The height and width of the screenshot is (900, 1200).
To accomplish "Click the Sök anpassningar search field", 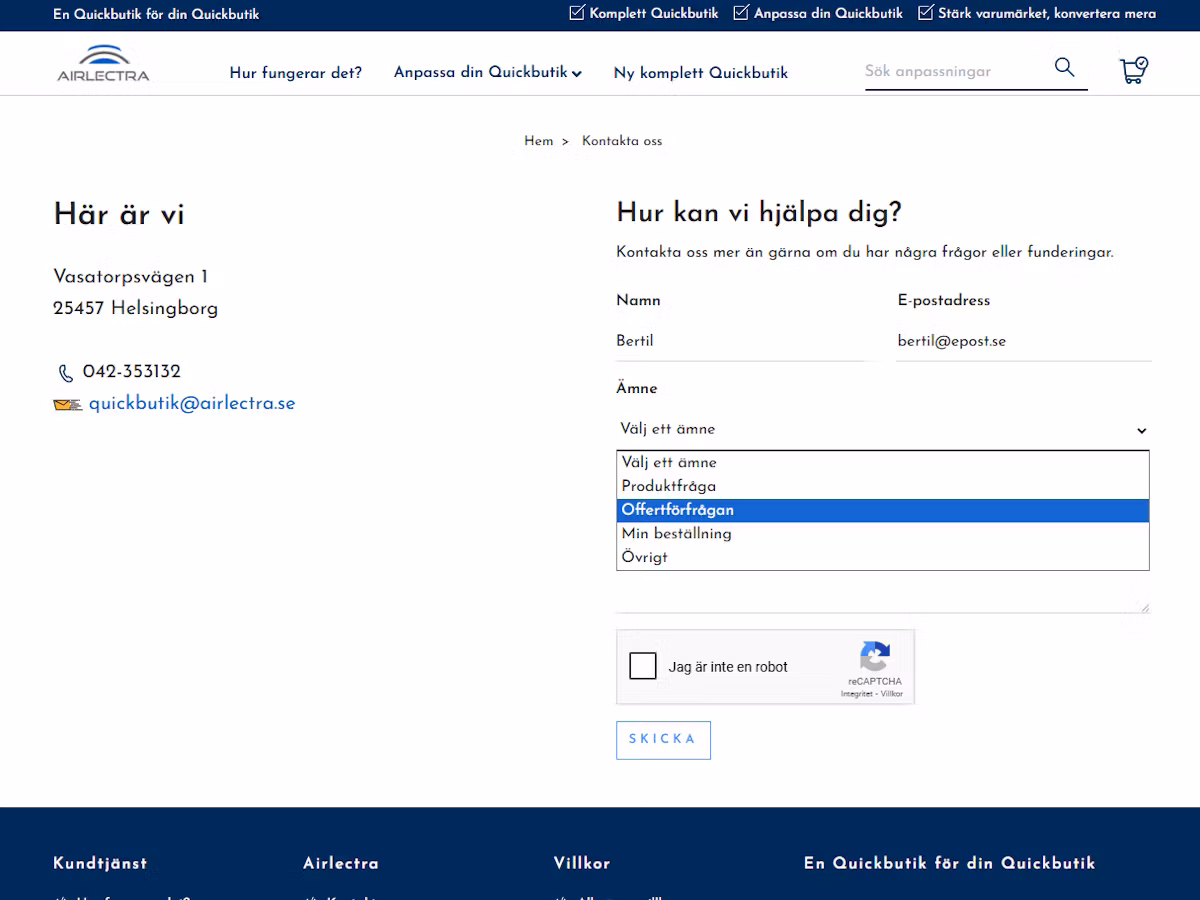I will 955,71.
